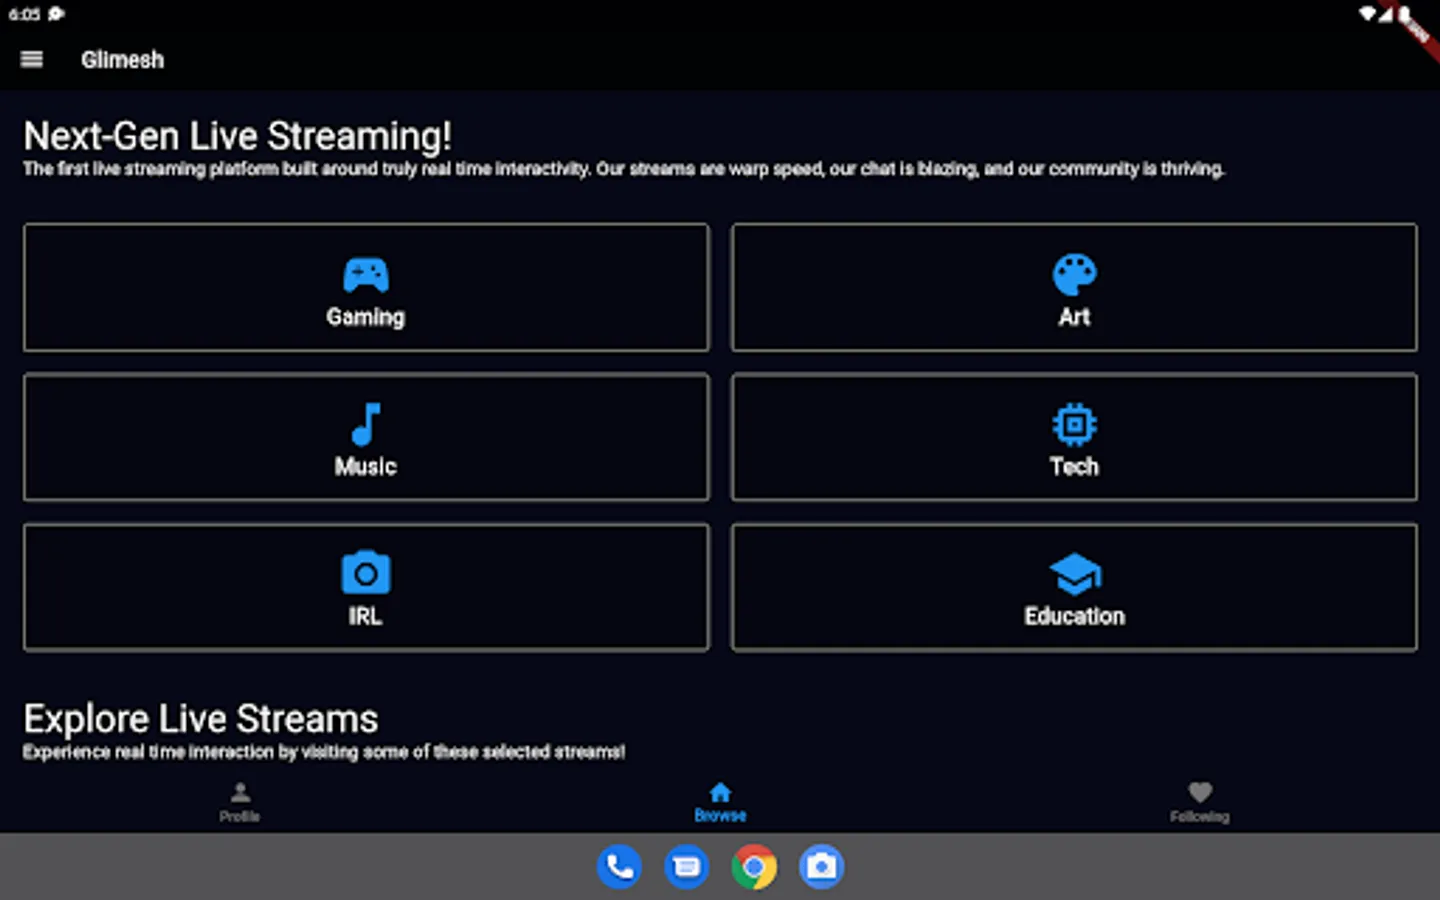Switch to the Following tab
The image size is (1440, 900).
[x=1200, y=803]
